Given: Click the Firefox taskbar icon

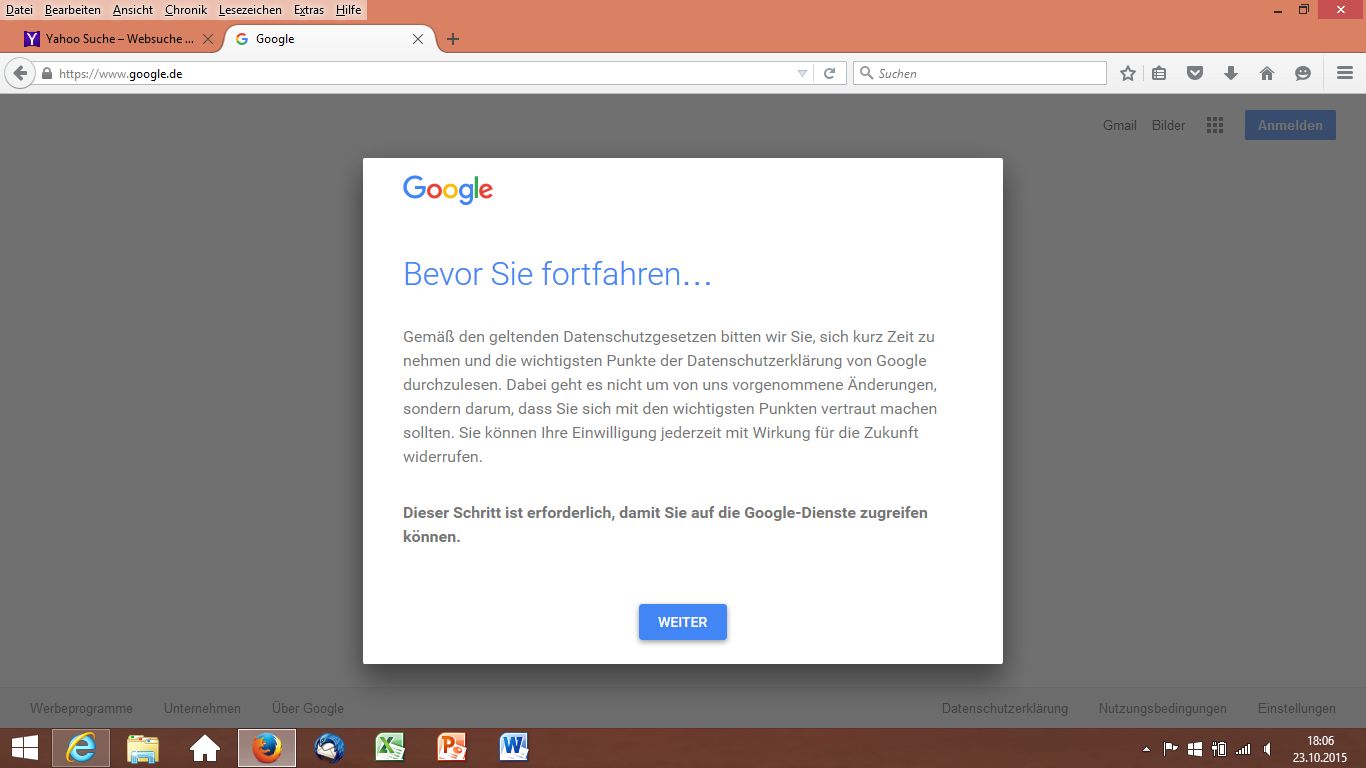Looking at the screenshot, I should (x=267, y=748).
